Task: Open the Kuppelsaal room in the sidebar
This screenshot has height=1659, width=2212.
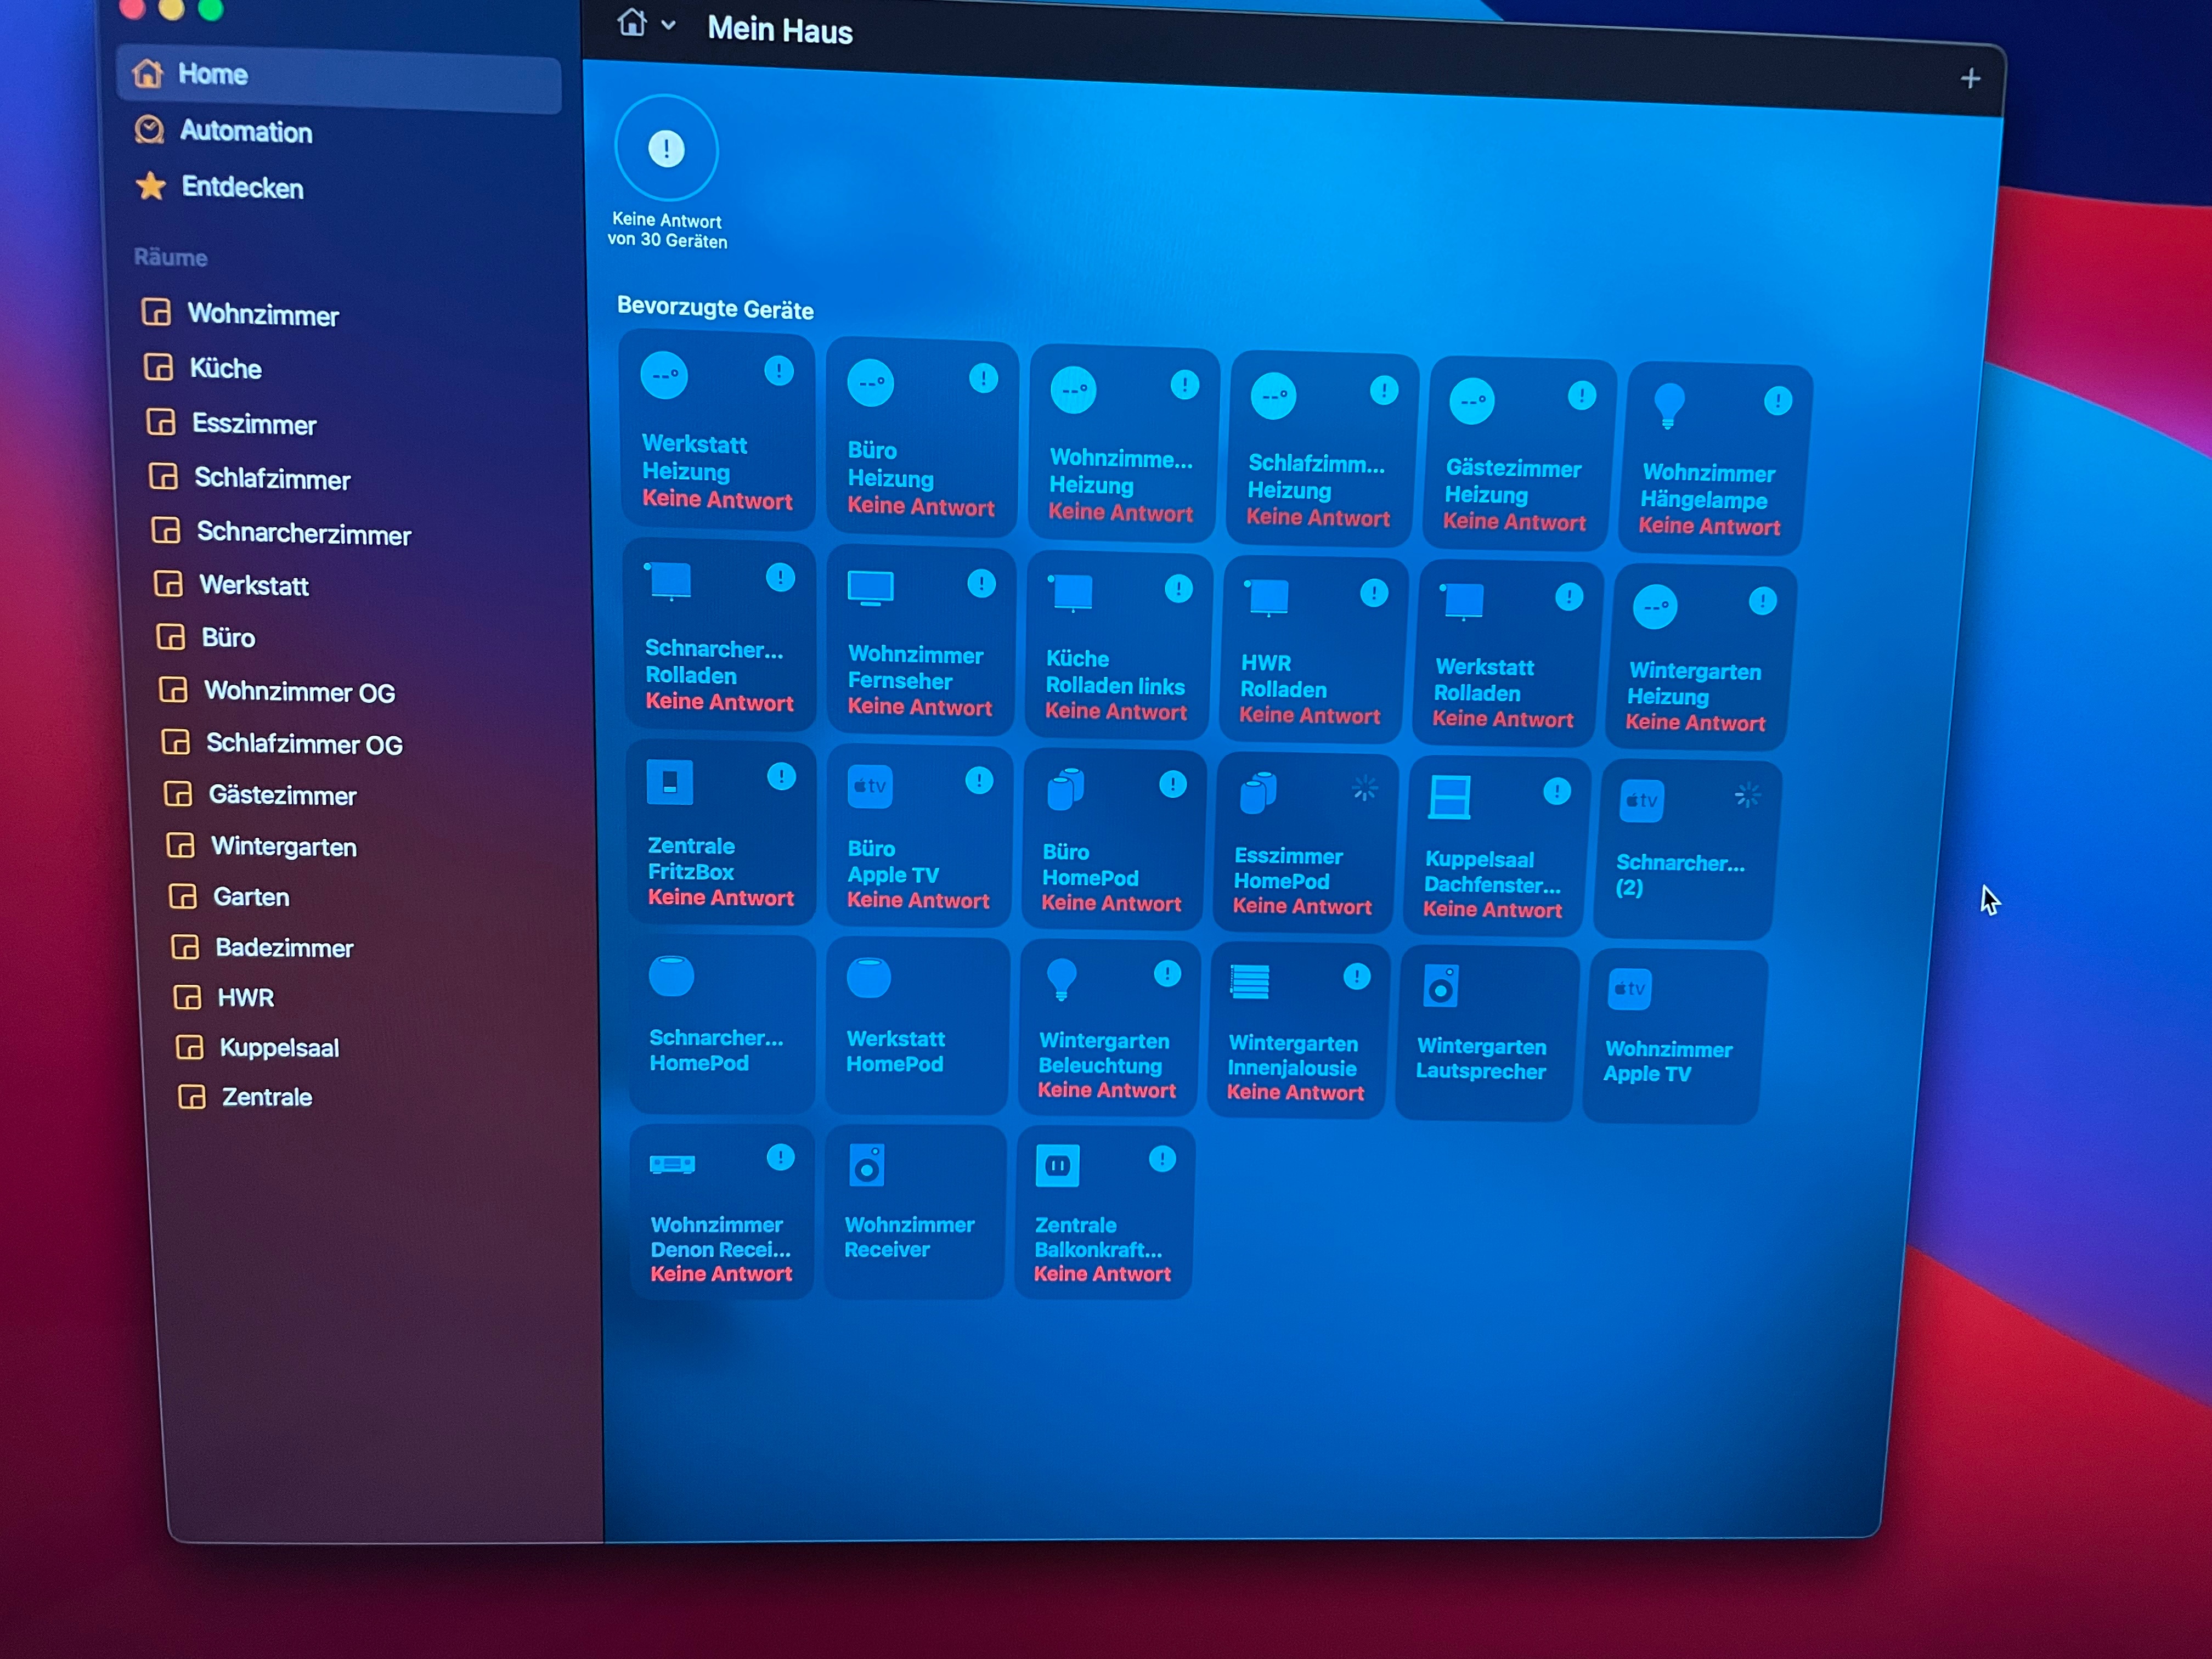Action: 279,1048
